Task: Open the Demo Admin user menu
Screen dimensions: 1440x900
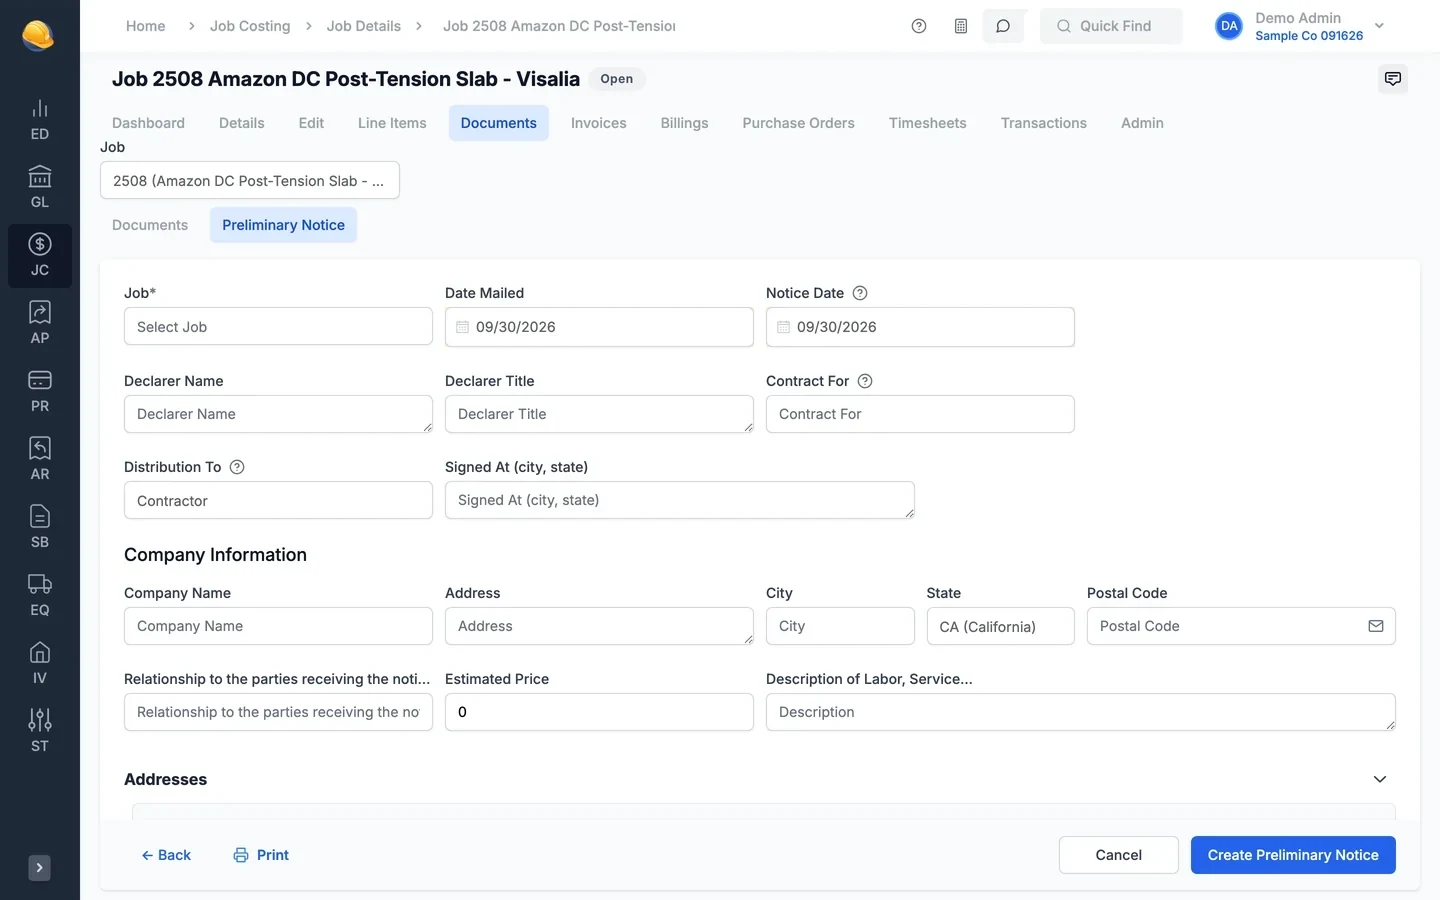Action: point(1300,26)
